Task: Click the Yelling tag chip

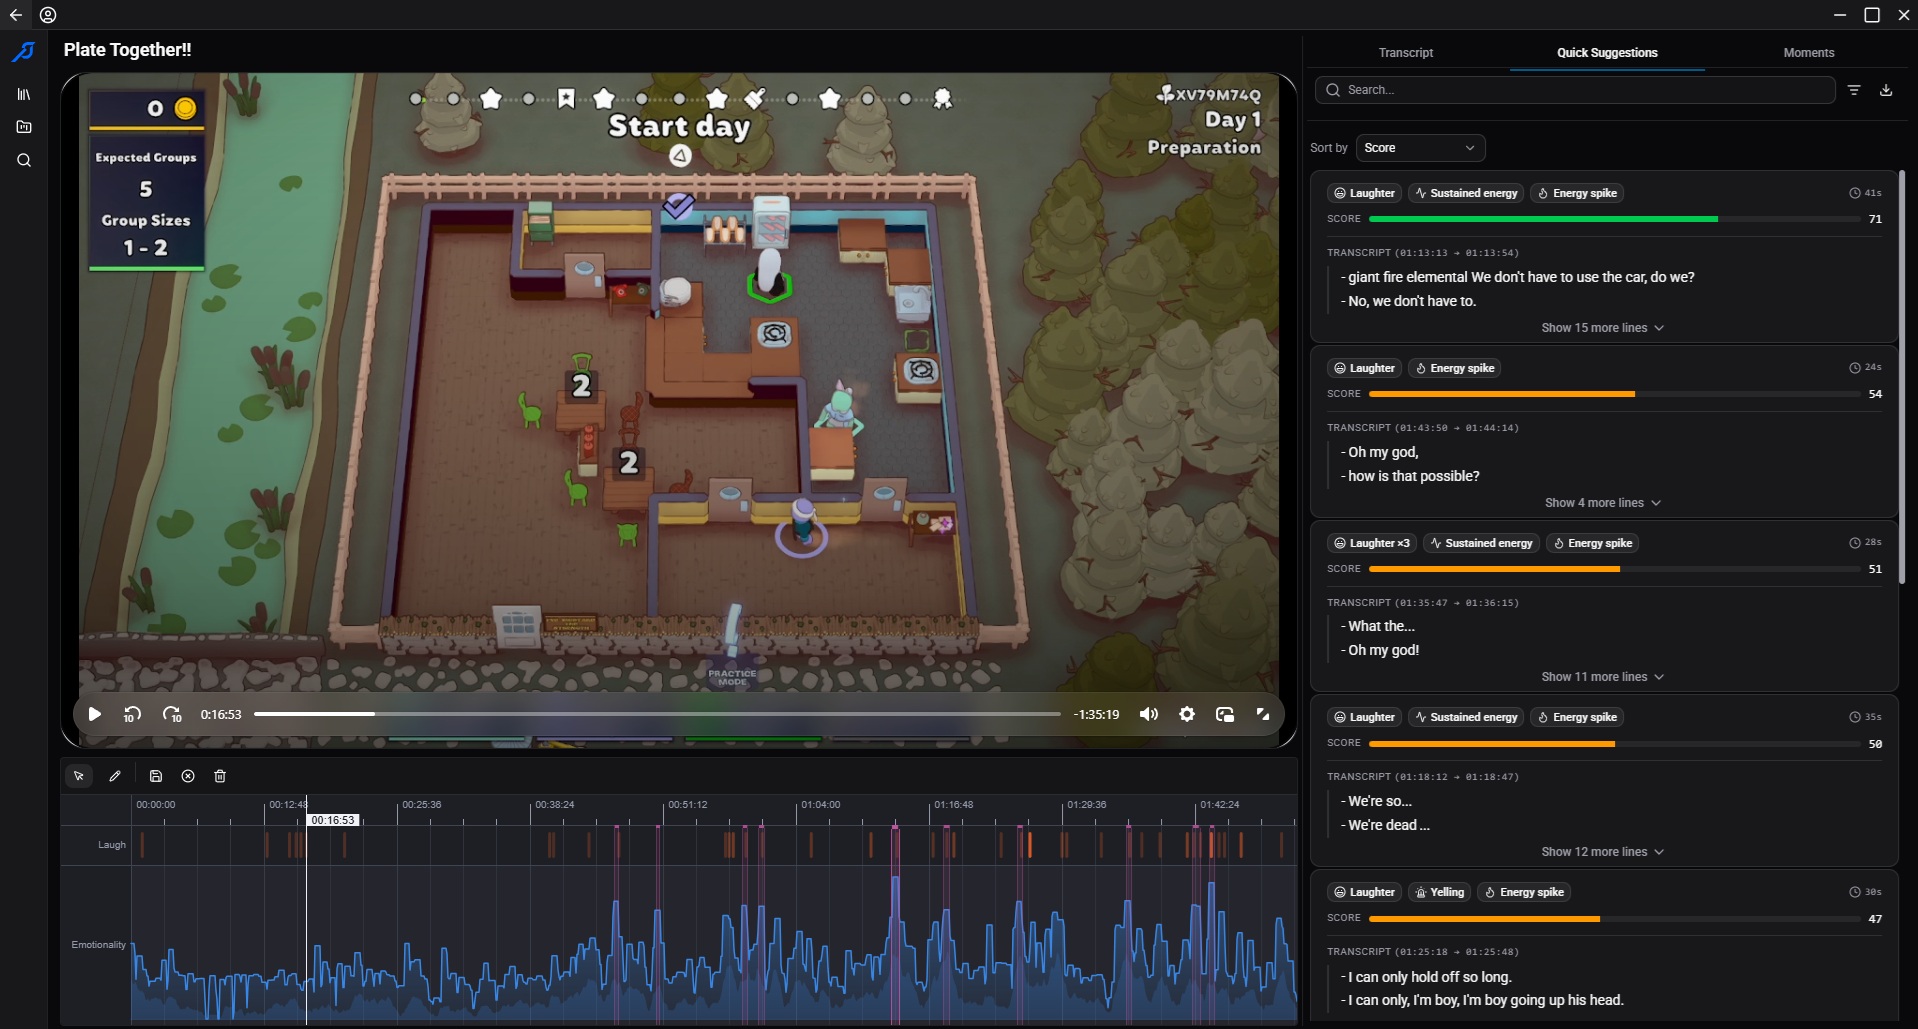Action: pyautogui.click(x=1439, y=892)
